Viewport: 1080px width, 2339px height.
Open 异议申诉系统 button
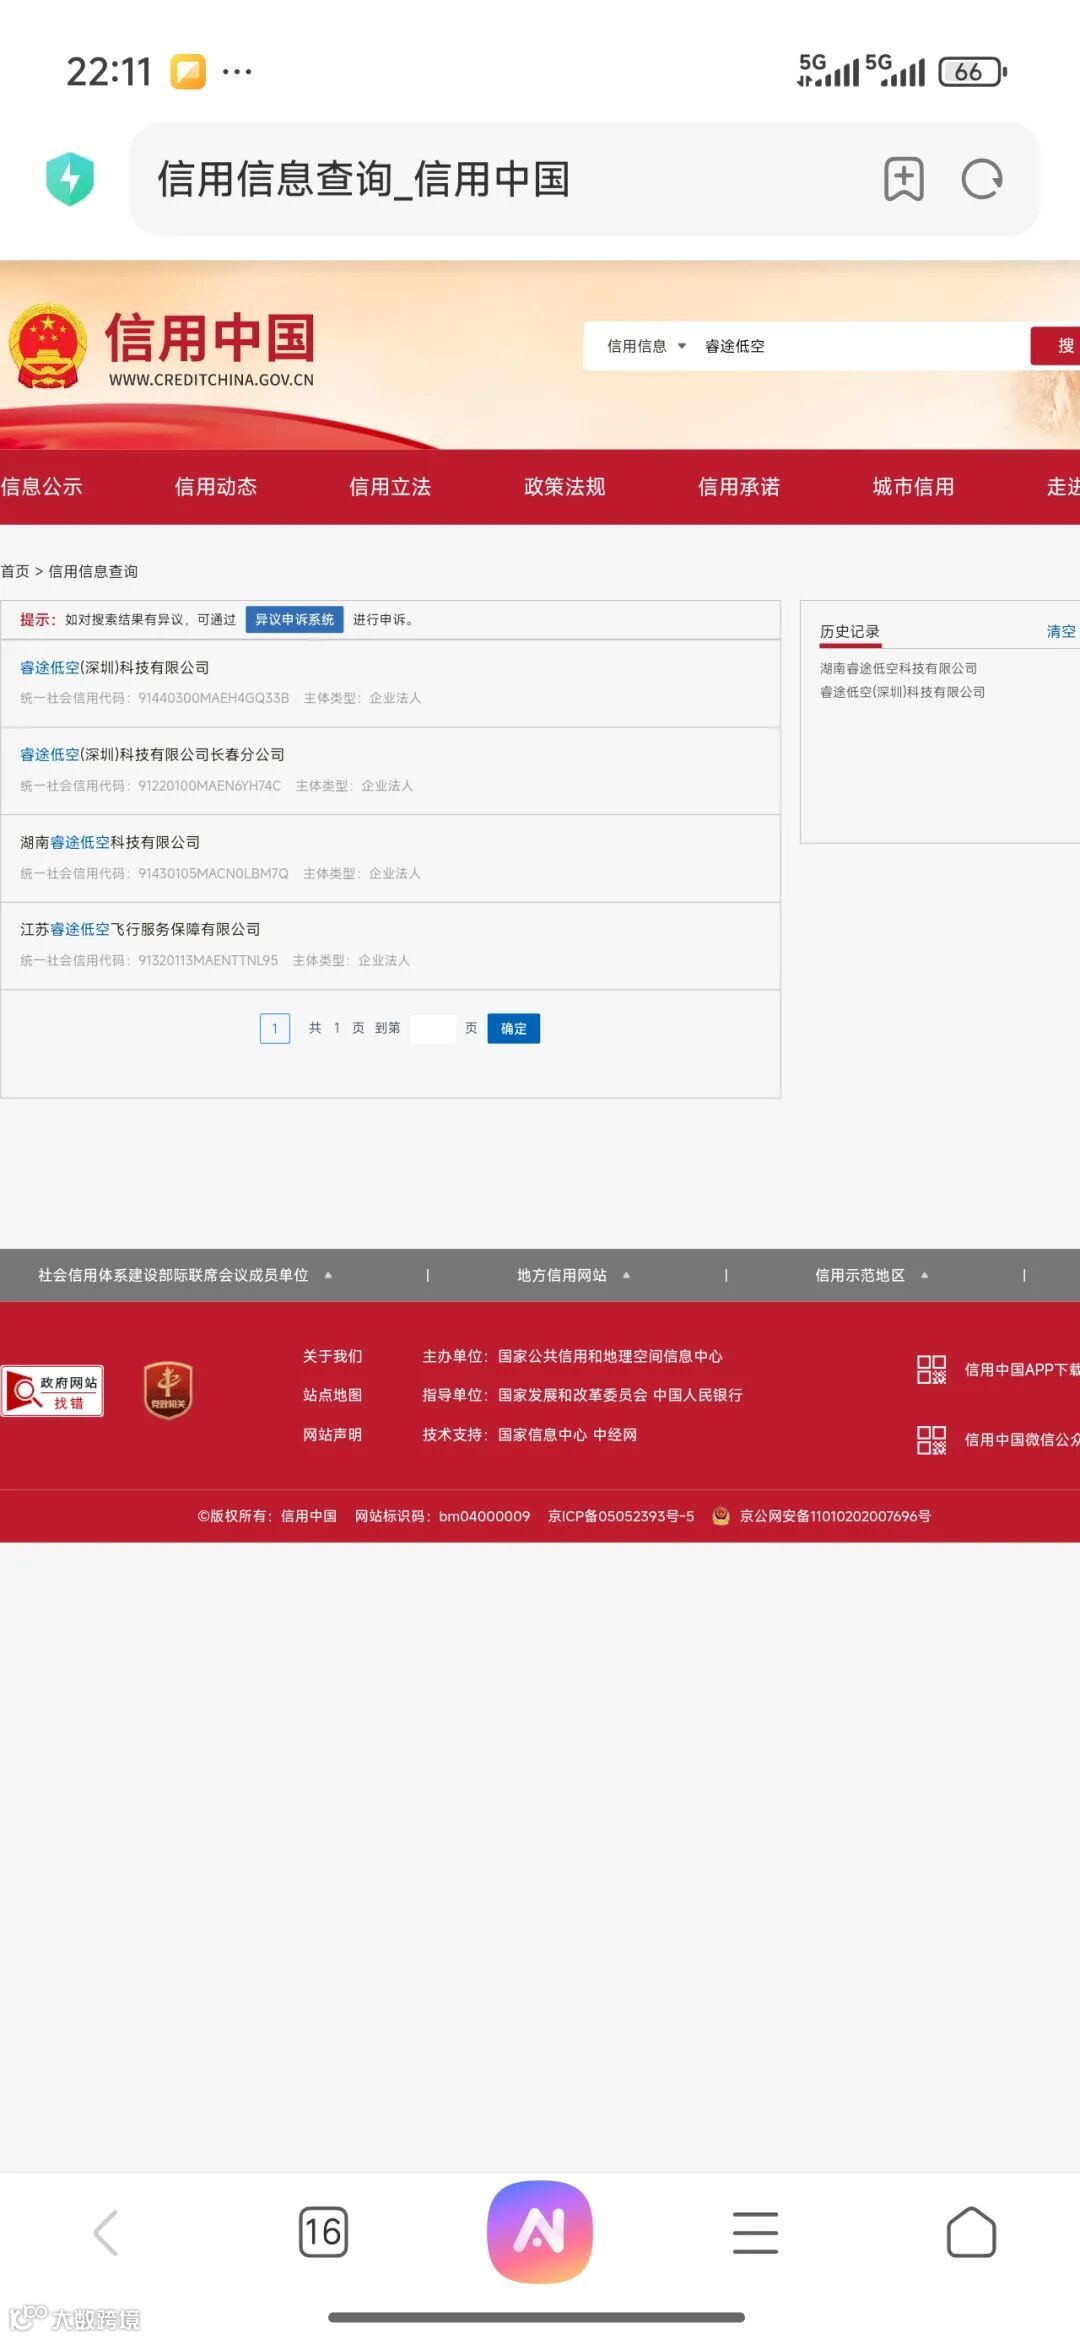pos(294,620)
